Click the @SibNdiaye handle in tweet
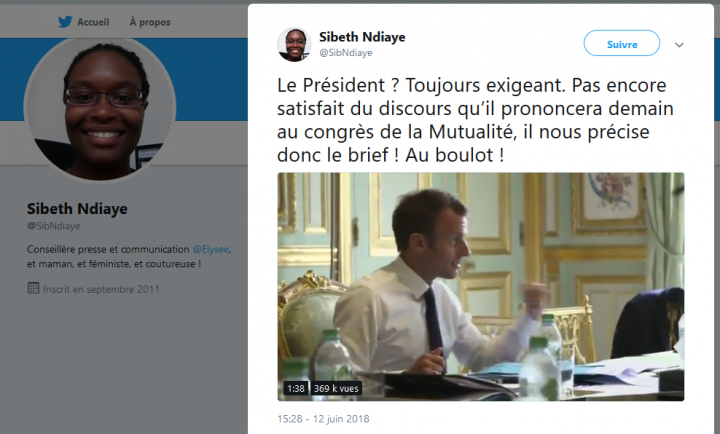 [346, 53]
